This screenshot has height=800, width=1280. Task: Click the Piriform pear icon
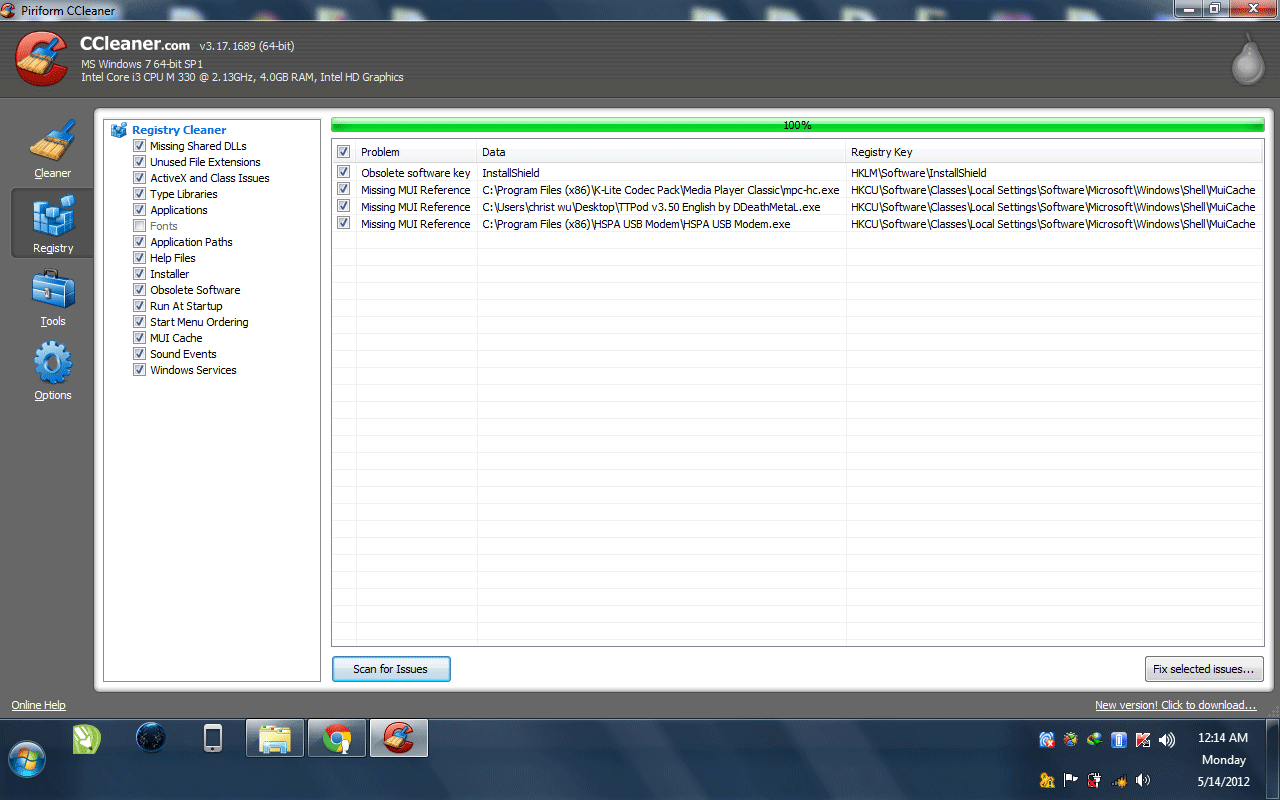1247,59
